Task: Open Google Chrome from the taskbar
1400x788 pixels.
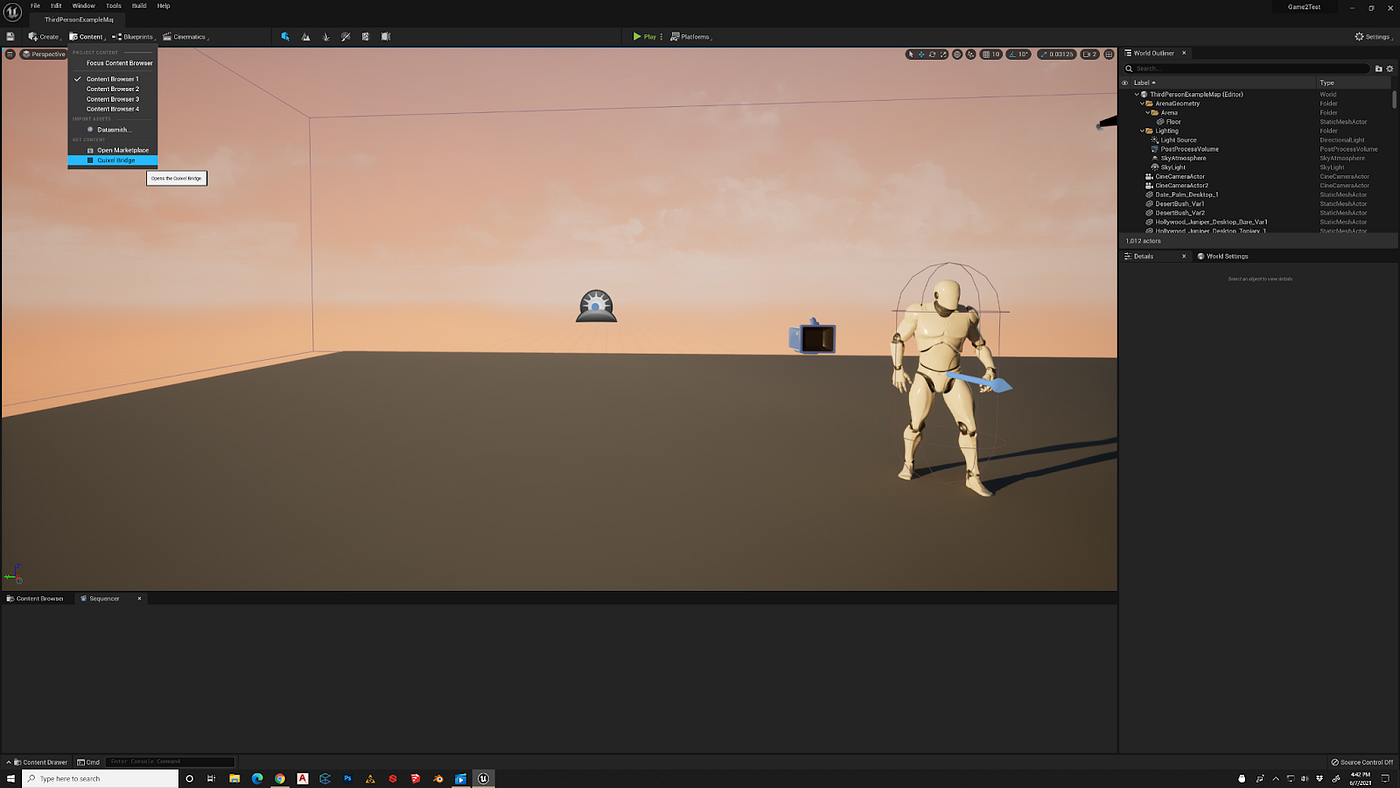Action: pyautogui.click(x=280, y=778)
